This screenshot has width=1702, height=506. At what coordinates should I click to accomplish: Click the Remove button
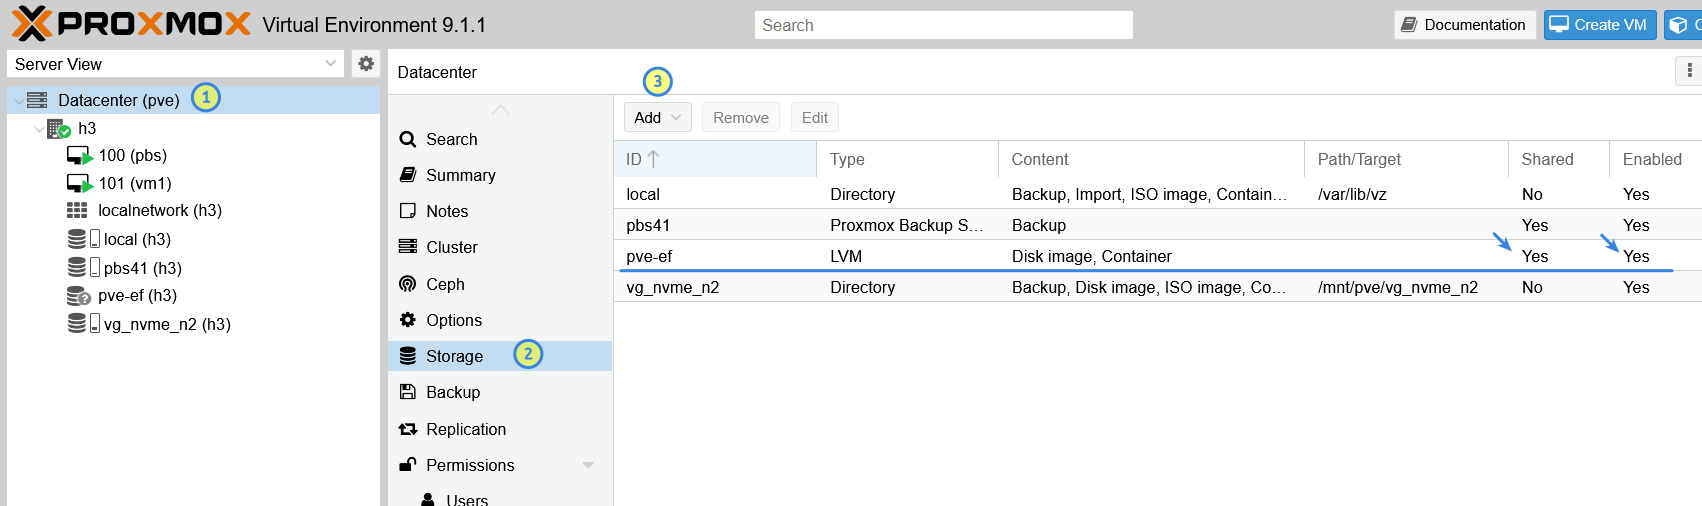coord(741,118)
